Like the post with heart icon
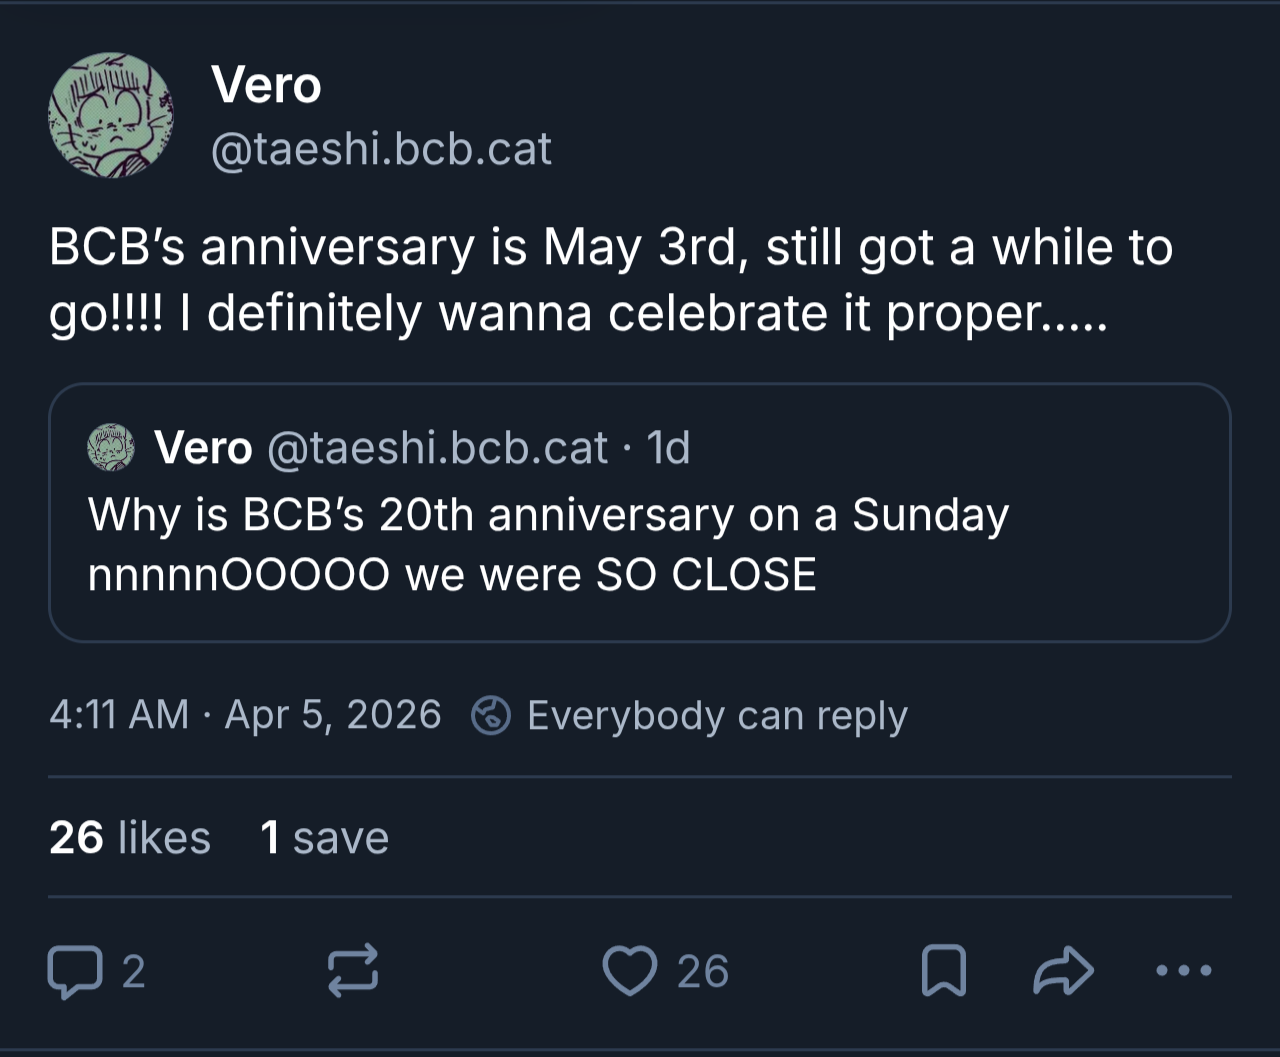Viewport: 1280px width, 1057px height. pos(630,971)
